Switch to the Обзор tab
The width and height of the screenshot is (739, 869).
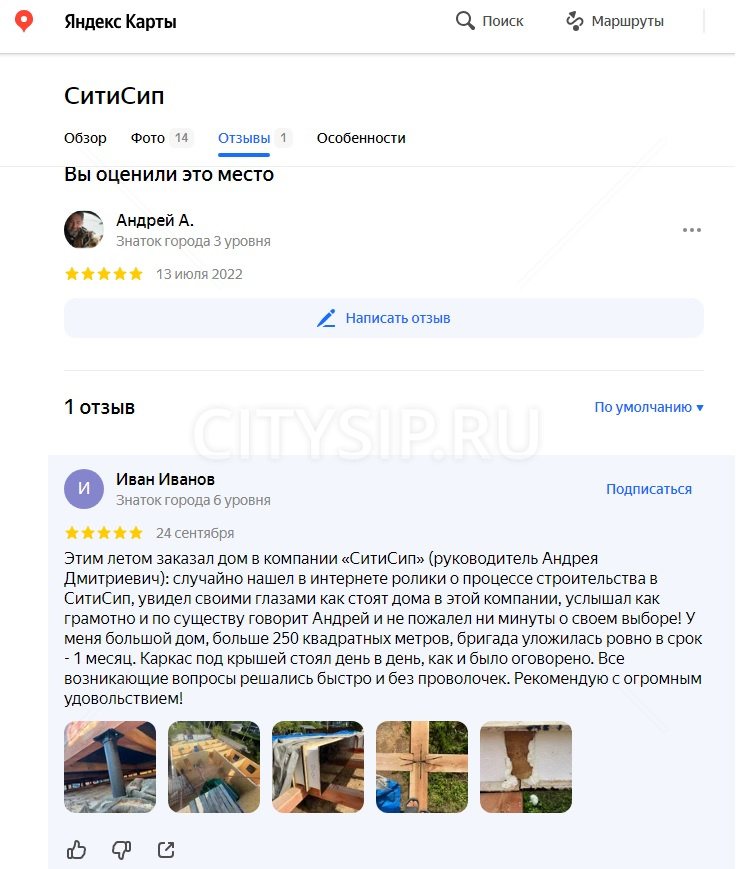click(85, 138)
